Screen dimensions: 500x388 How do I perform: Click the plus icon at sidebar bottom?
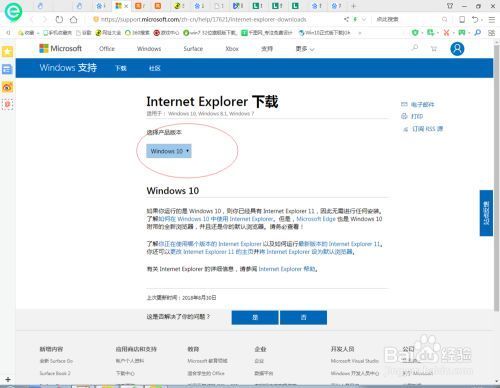8,379
